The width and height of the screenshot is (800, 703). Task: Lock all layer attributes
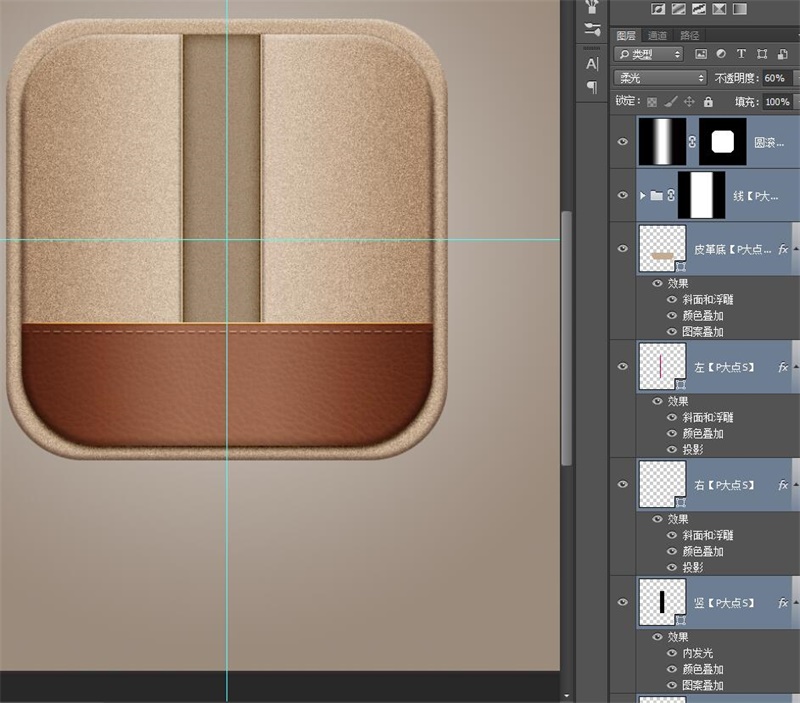click(708, 102)
